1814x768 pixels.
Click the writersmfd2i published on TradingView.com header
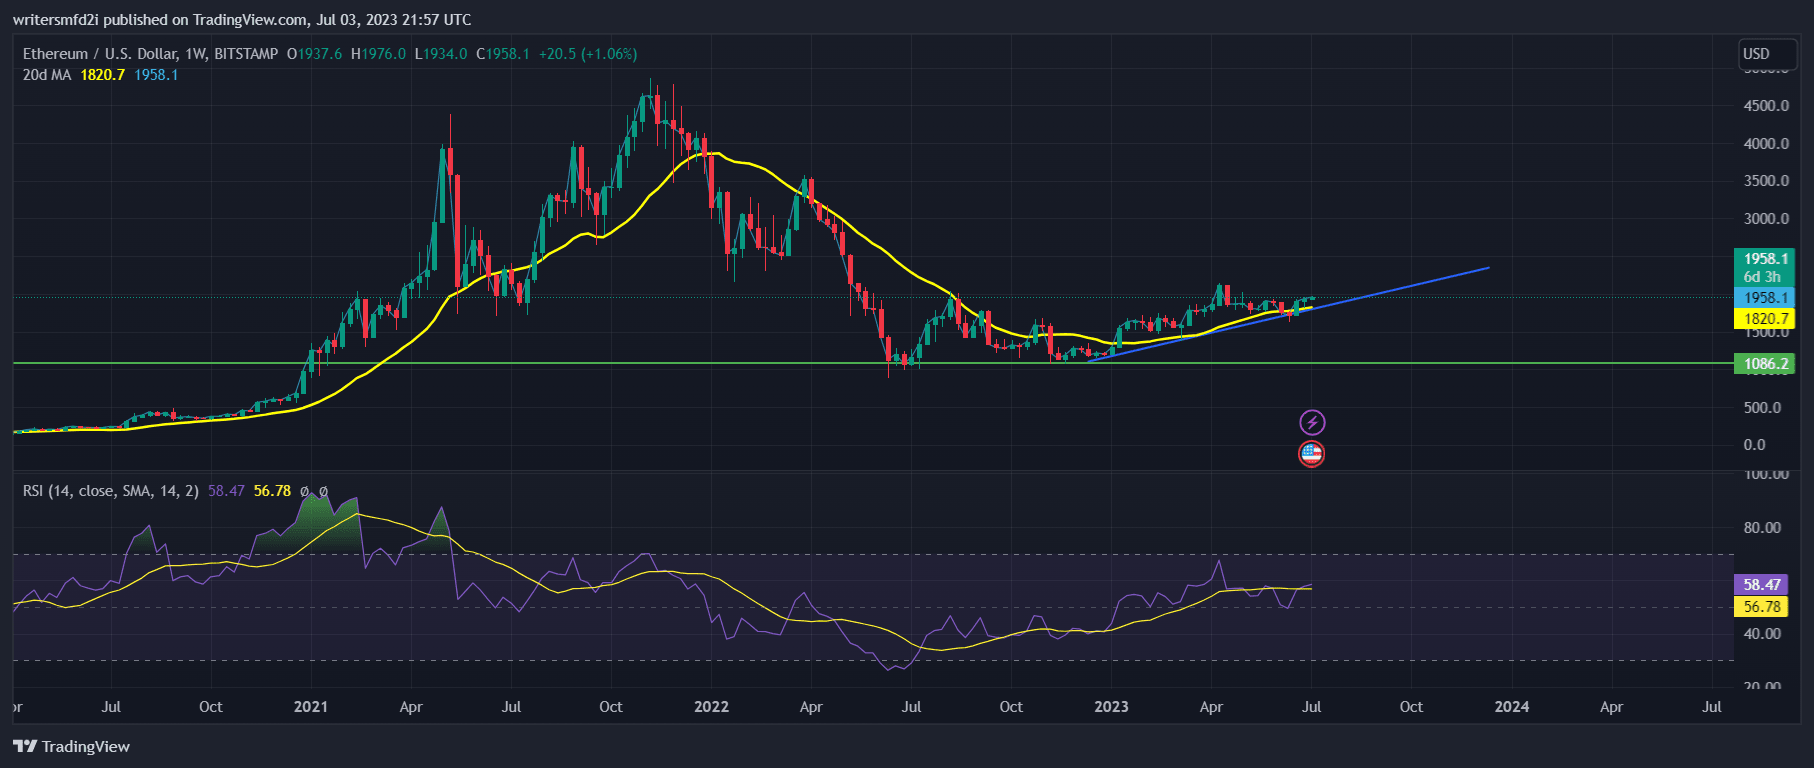(x=242, y=19)
